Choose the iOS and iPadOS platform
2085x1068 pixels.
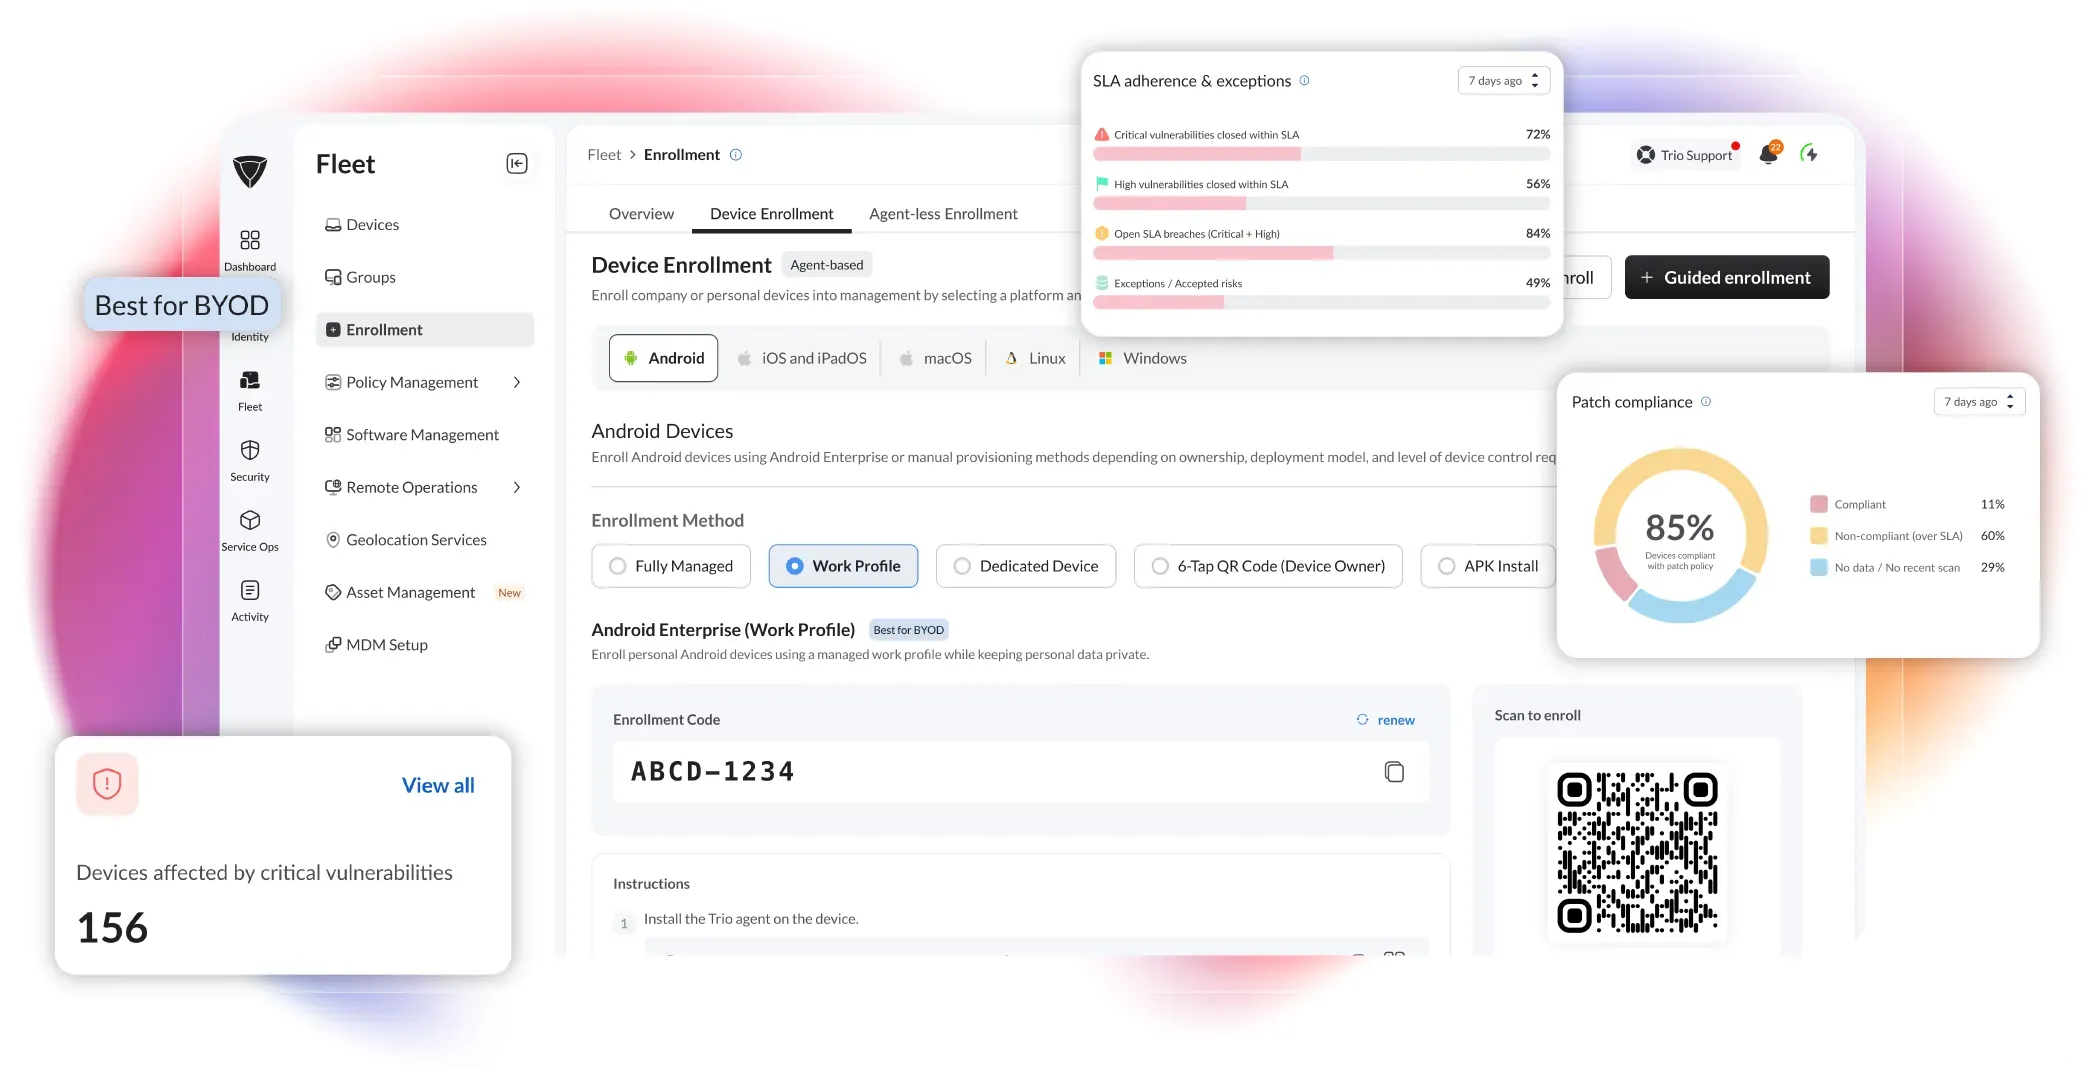click(x=802, y=358)
